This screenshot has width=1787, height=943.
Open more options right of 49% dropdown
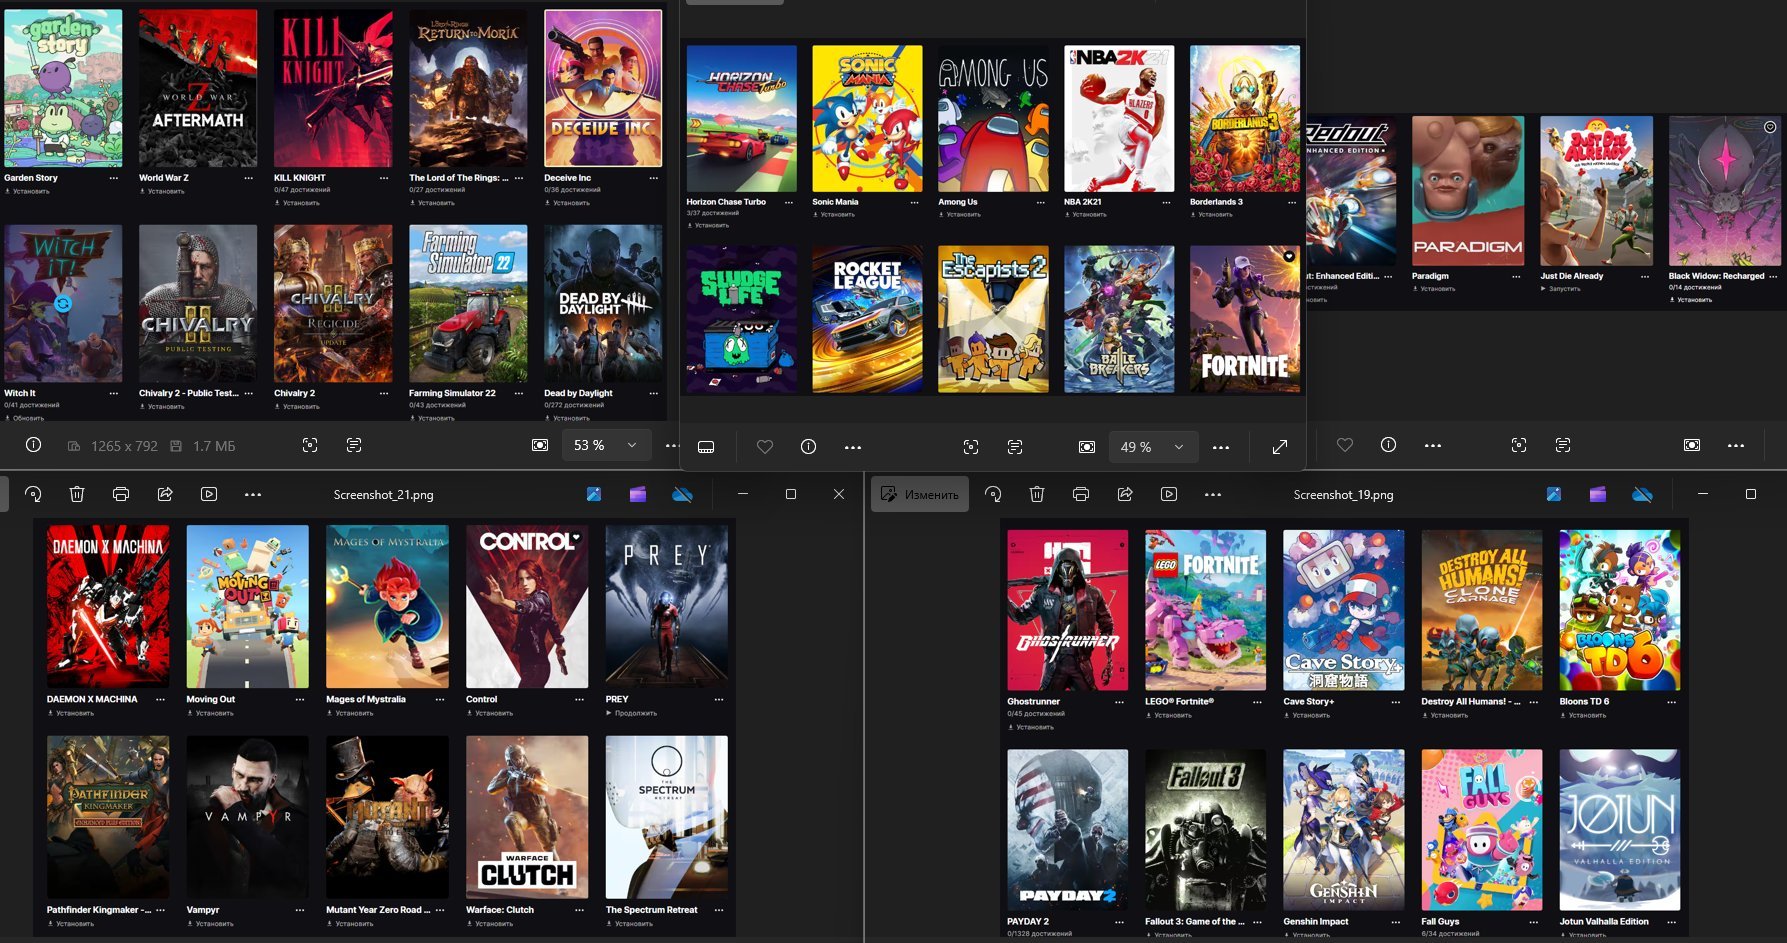tap(1221, 447)
